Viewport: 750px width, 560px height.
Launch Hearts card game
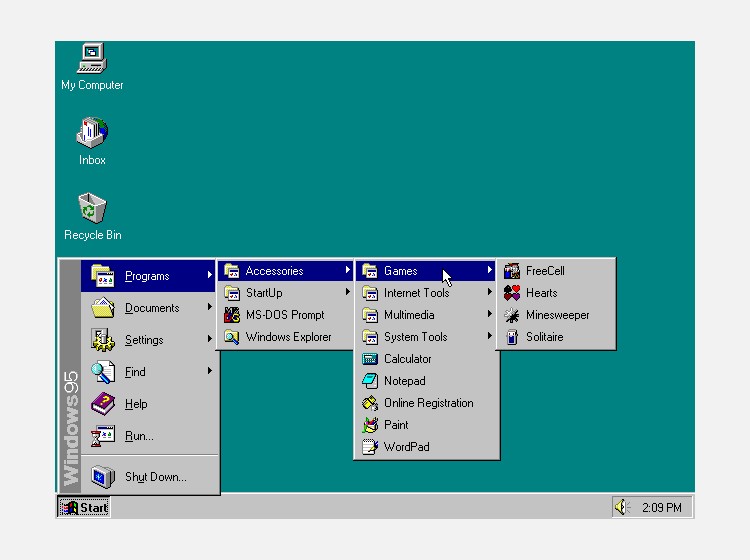coord(556,293)
